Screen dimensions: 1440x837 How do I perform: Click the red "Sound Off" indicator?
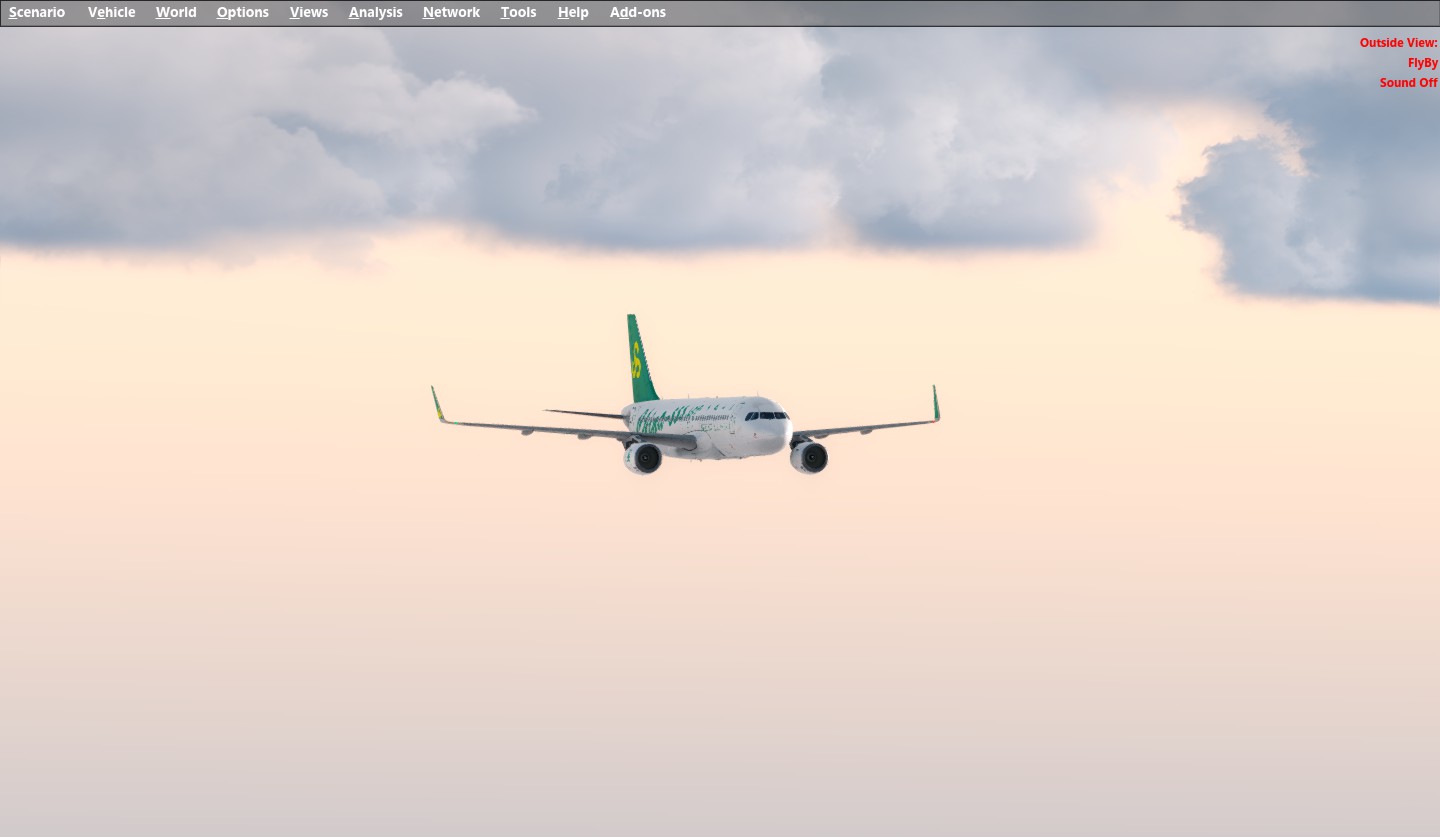click(x=1408, y=83)
